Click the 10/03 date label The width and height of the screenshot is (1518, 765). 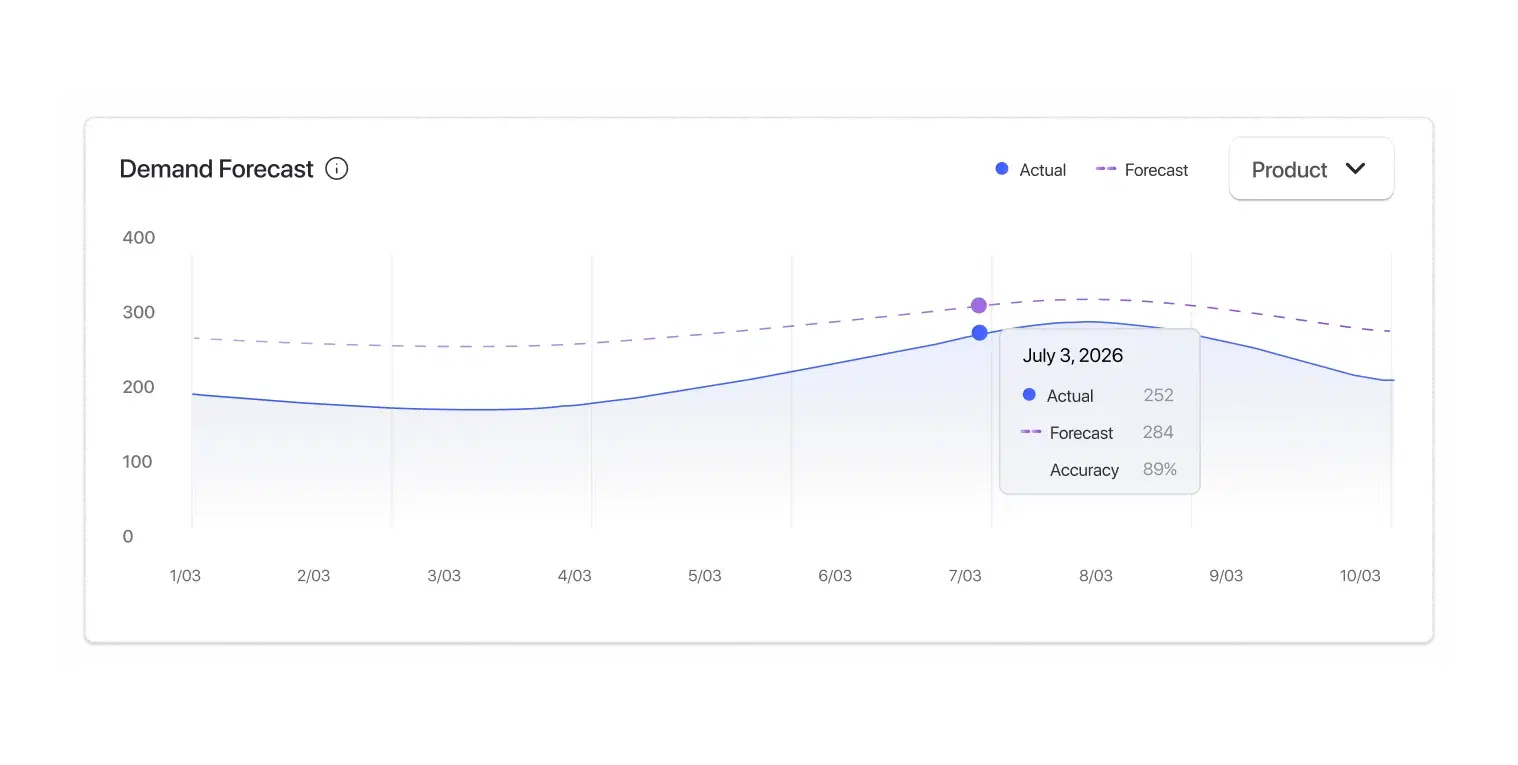[x=1360, y=575]
